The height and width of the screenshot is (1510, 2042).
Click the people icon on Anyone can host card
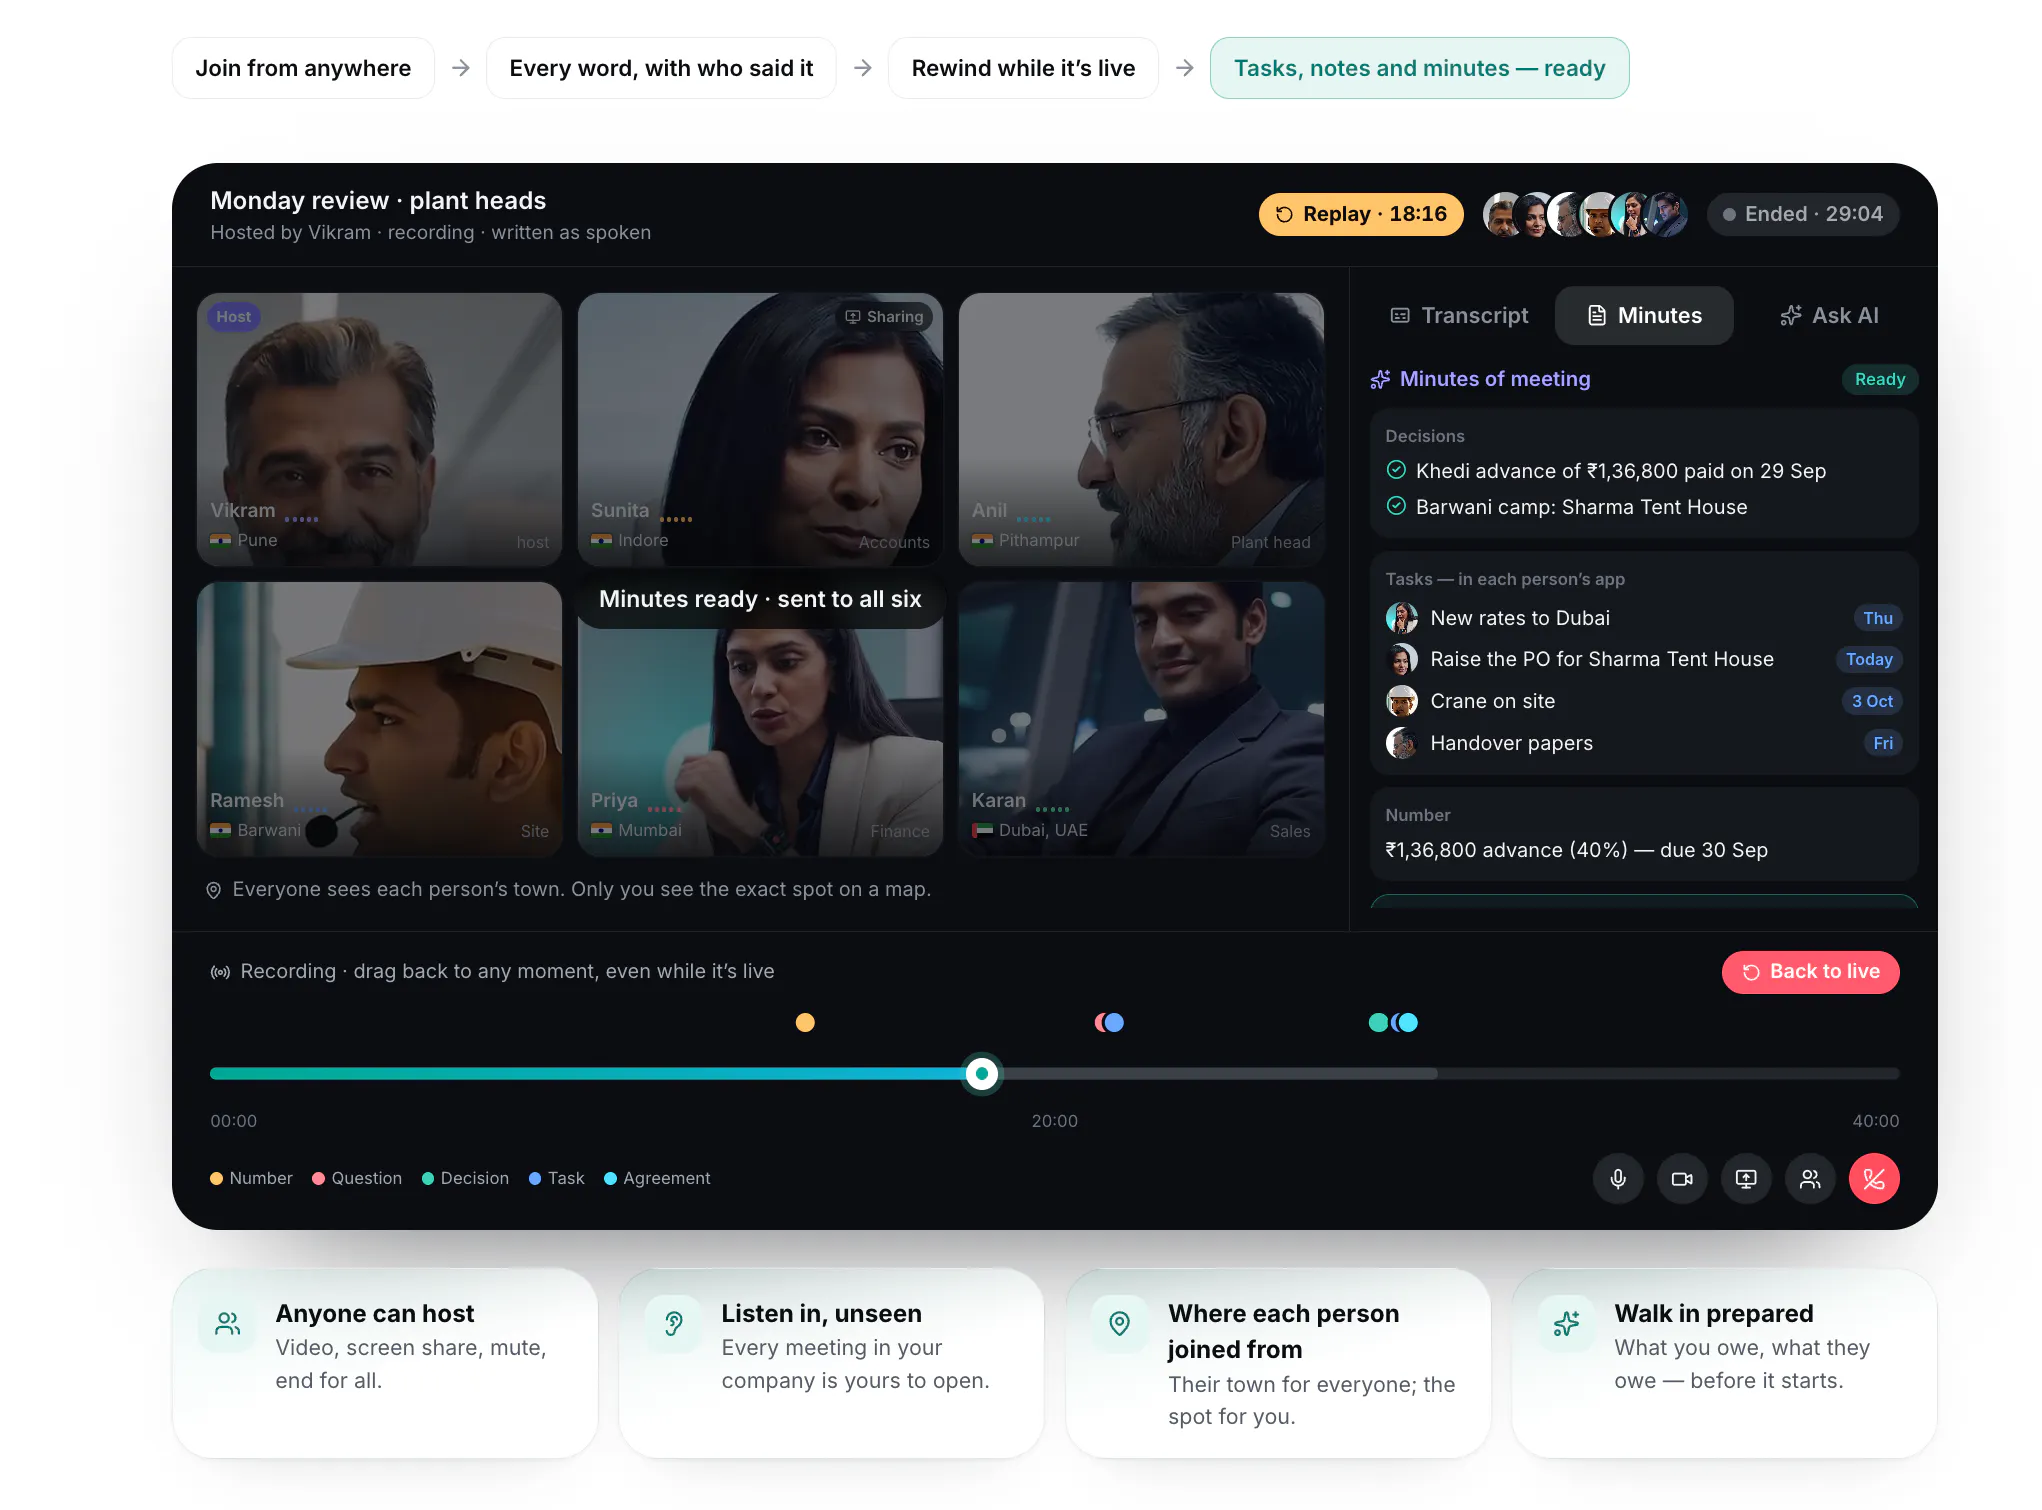pyautogui.click(x=228, y=1324)
